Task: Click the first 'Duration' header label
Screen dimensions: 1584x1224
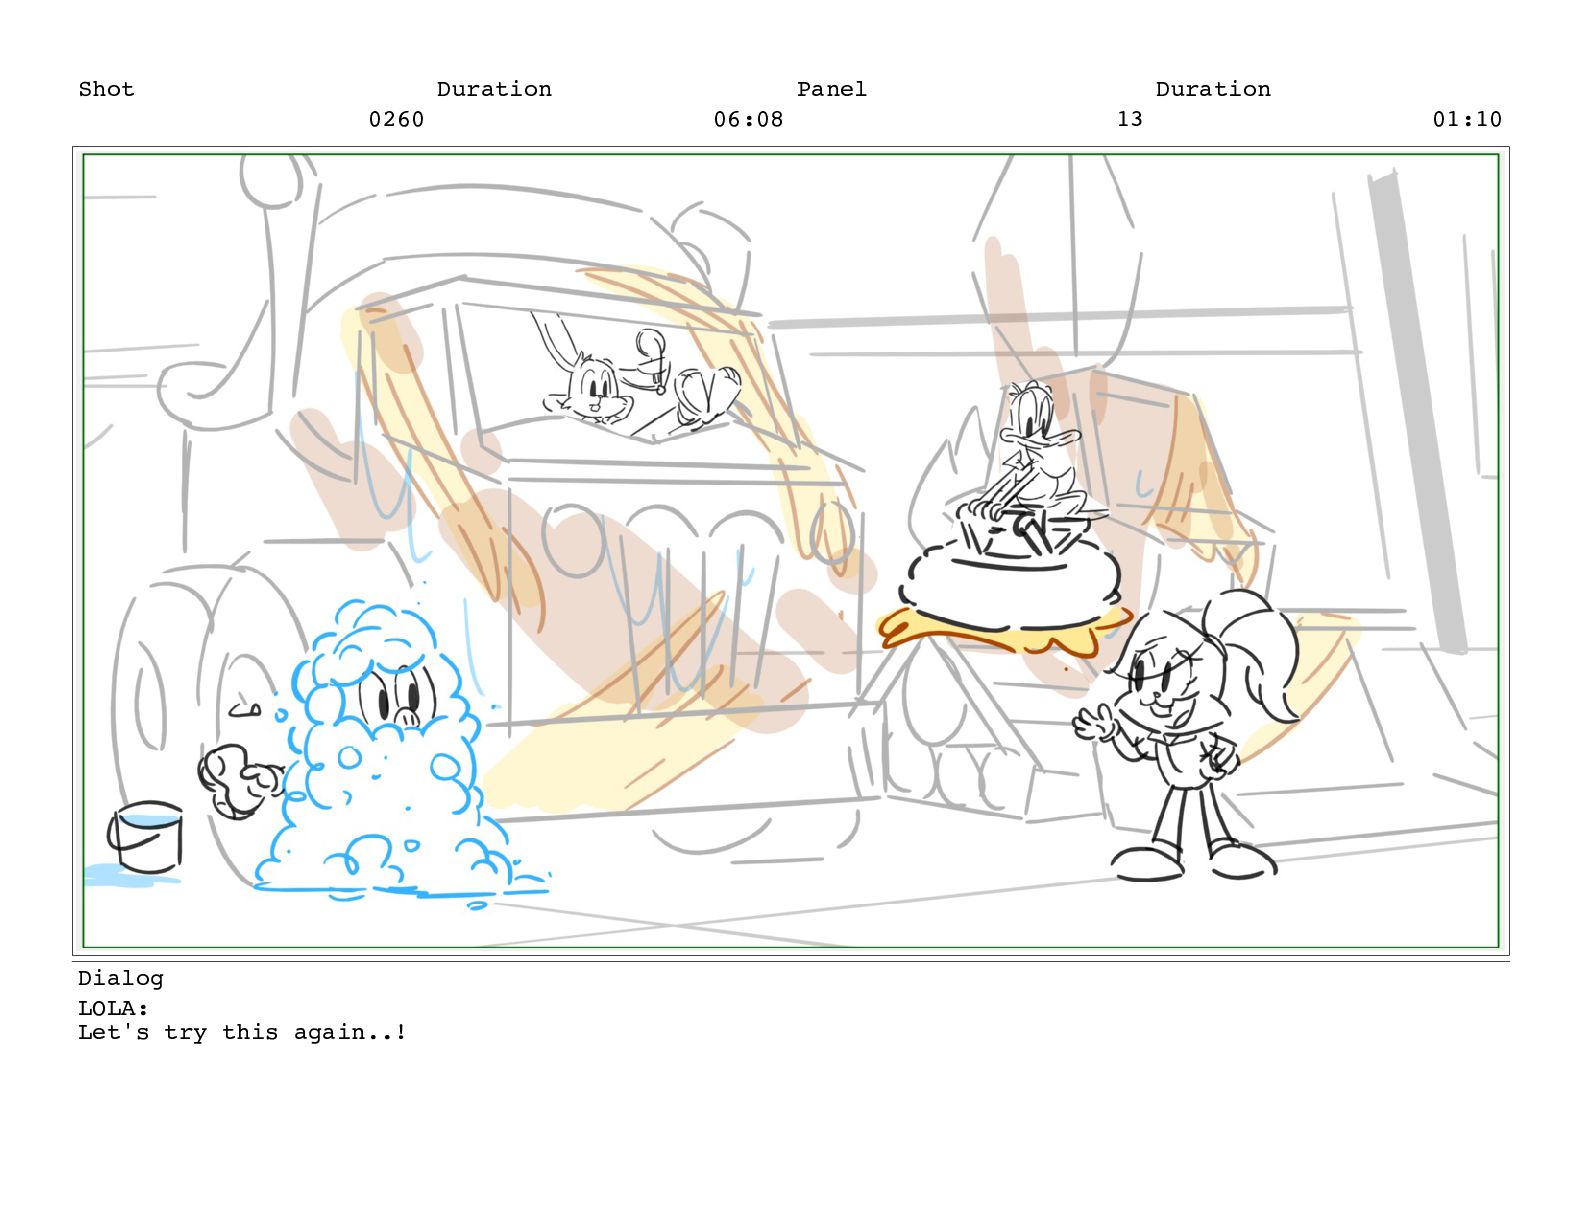Action: (x=494, y=89)
